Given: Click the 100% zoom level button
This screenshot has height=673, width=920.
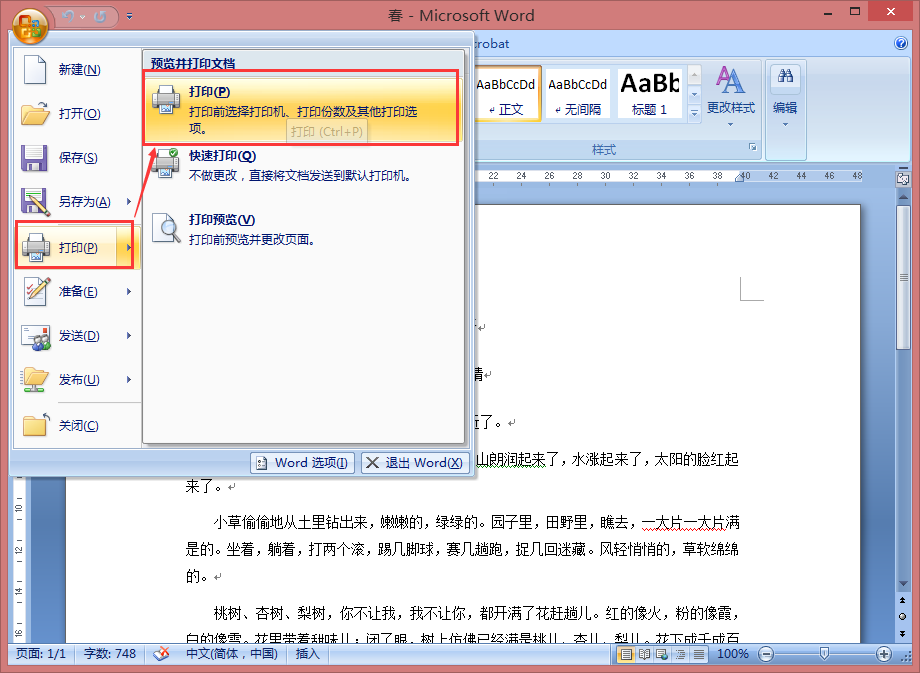Looking at the screenshot, I should click(732, 654).
